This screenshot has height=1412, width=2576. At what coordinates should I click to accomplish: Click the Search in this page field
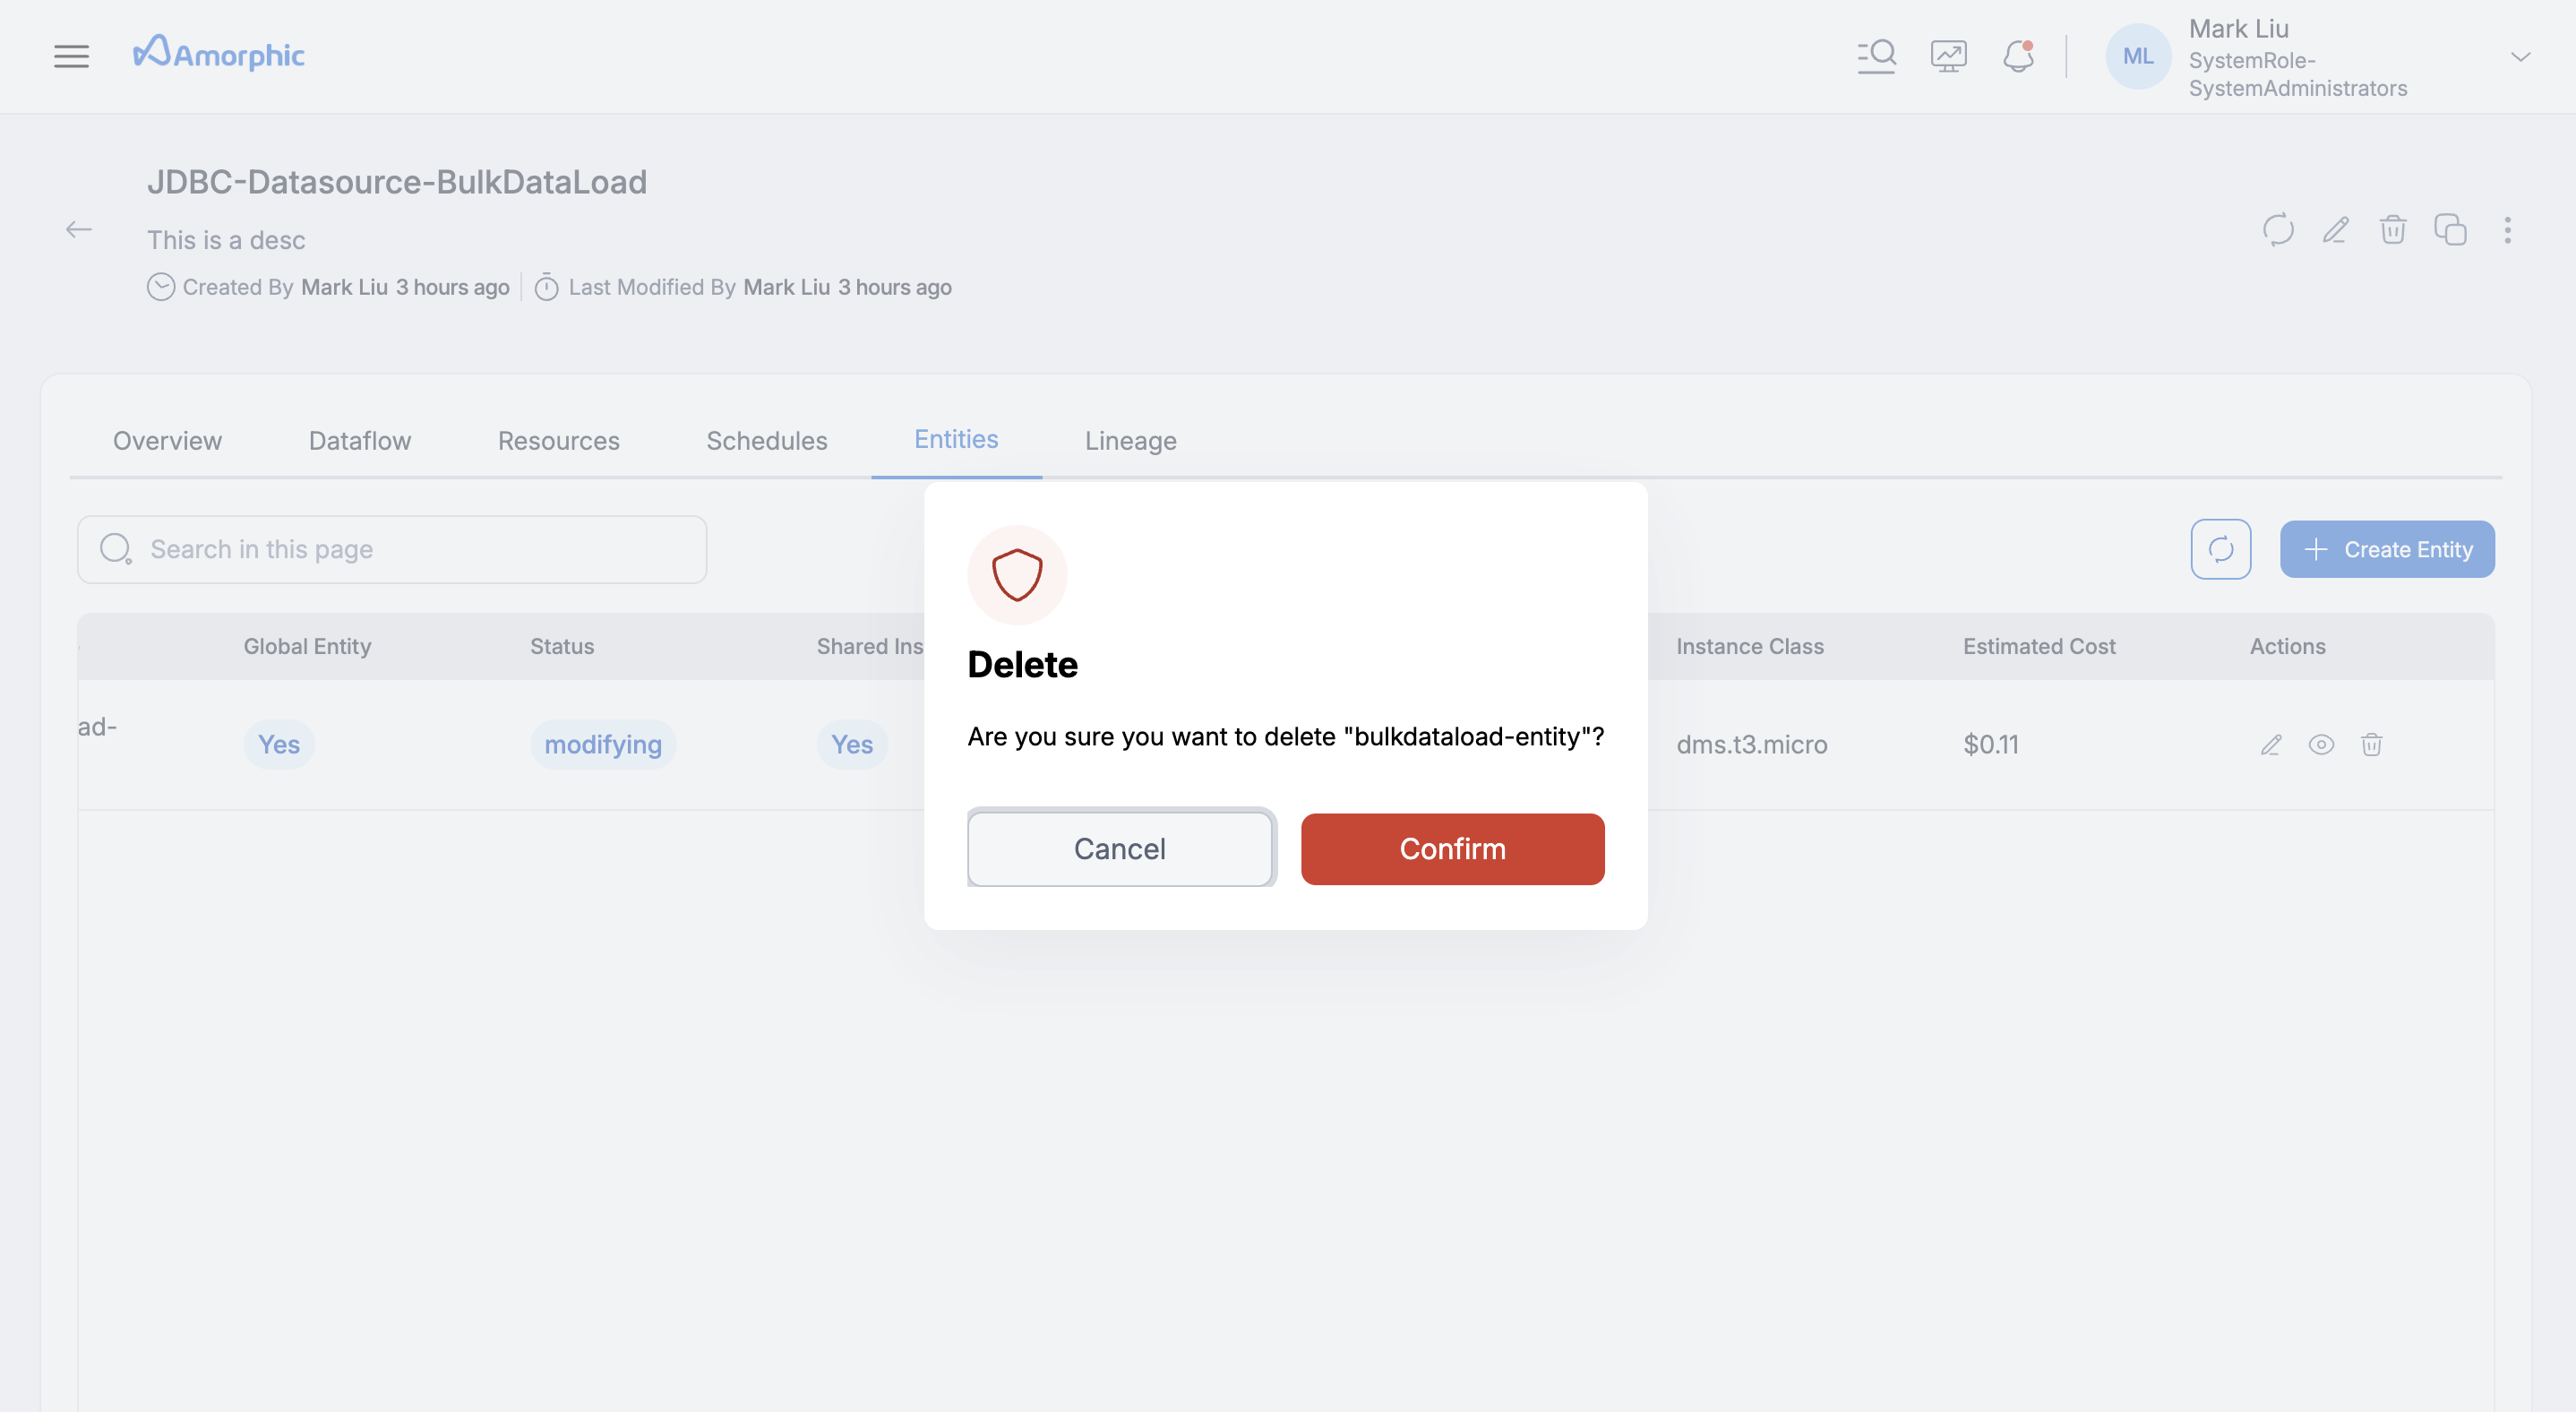pyautogui.click(x=391, y=548)
